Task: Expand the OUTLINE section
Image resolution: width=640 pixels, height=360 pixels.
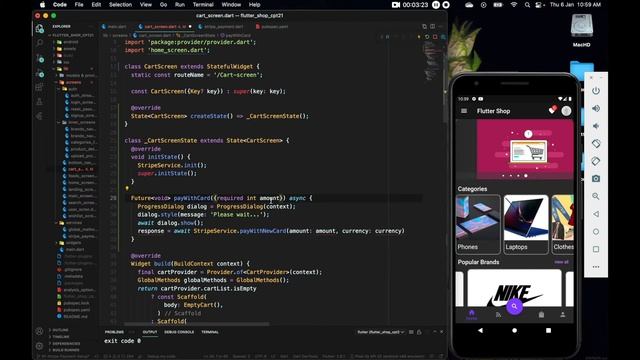Action: 60,330
